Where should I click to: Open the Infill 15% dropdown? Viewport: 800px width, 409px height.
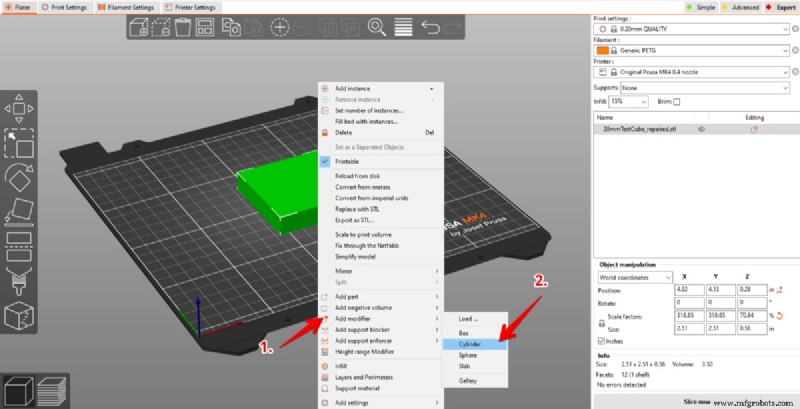(629, 101)
